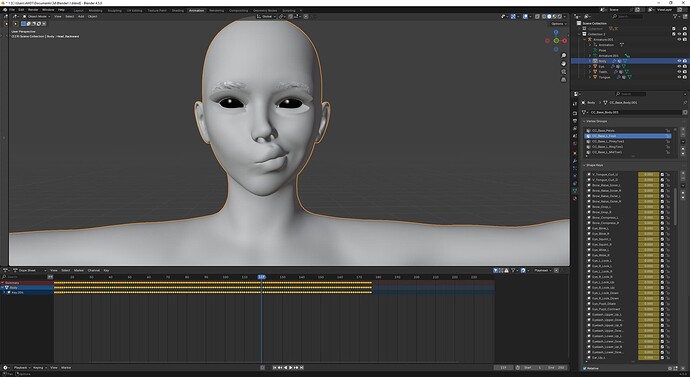This screenshot has width=690, height=377.
Task: Hide the Body object in outliner
Action: [x=679, y=61]
